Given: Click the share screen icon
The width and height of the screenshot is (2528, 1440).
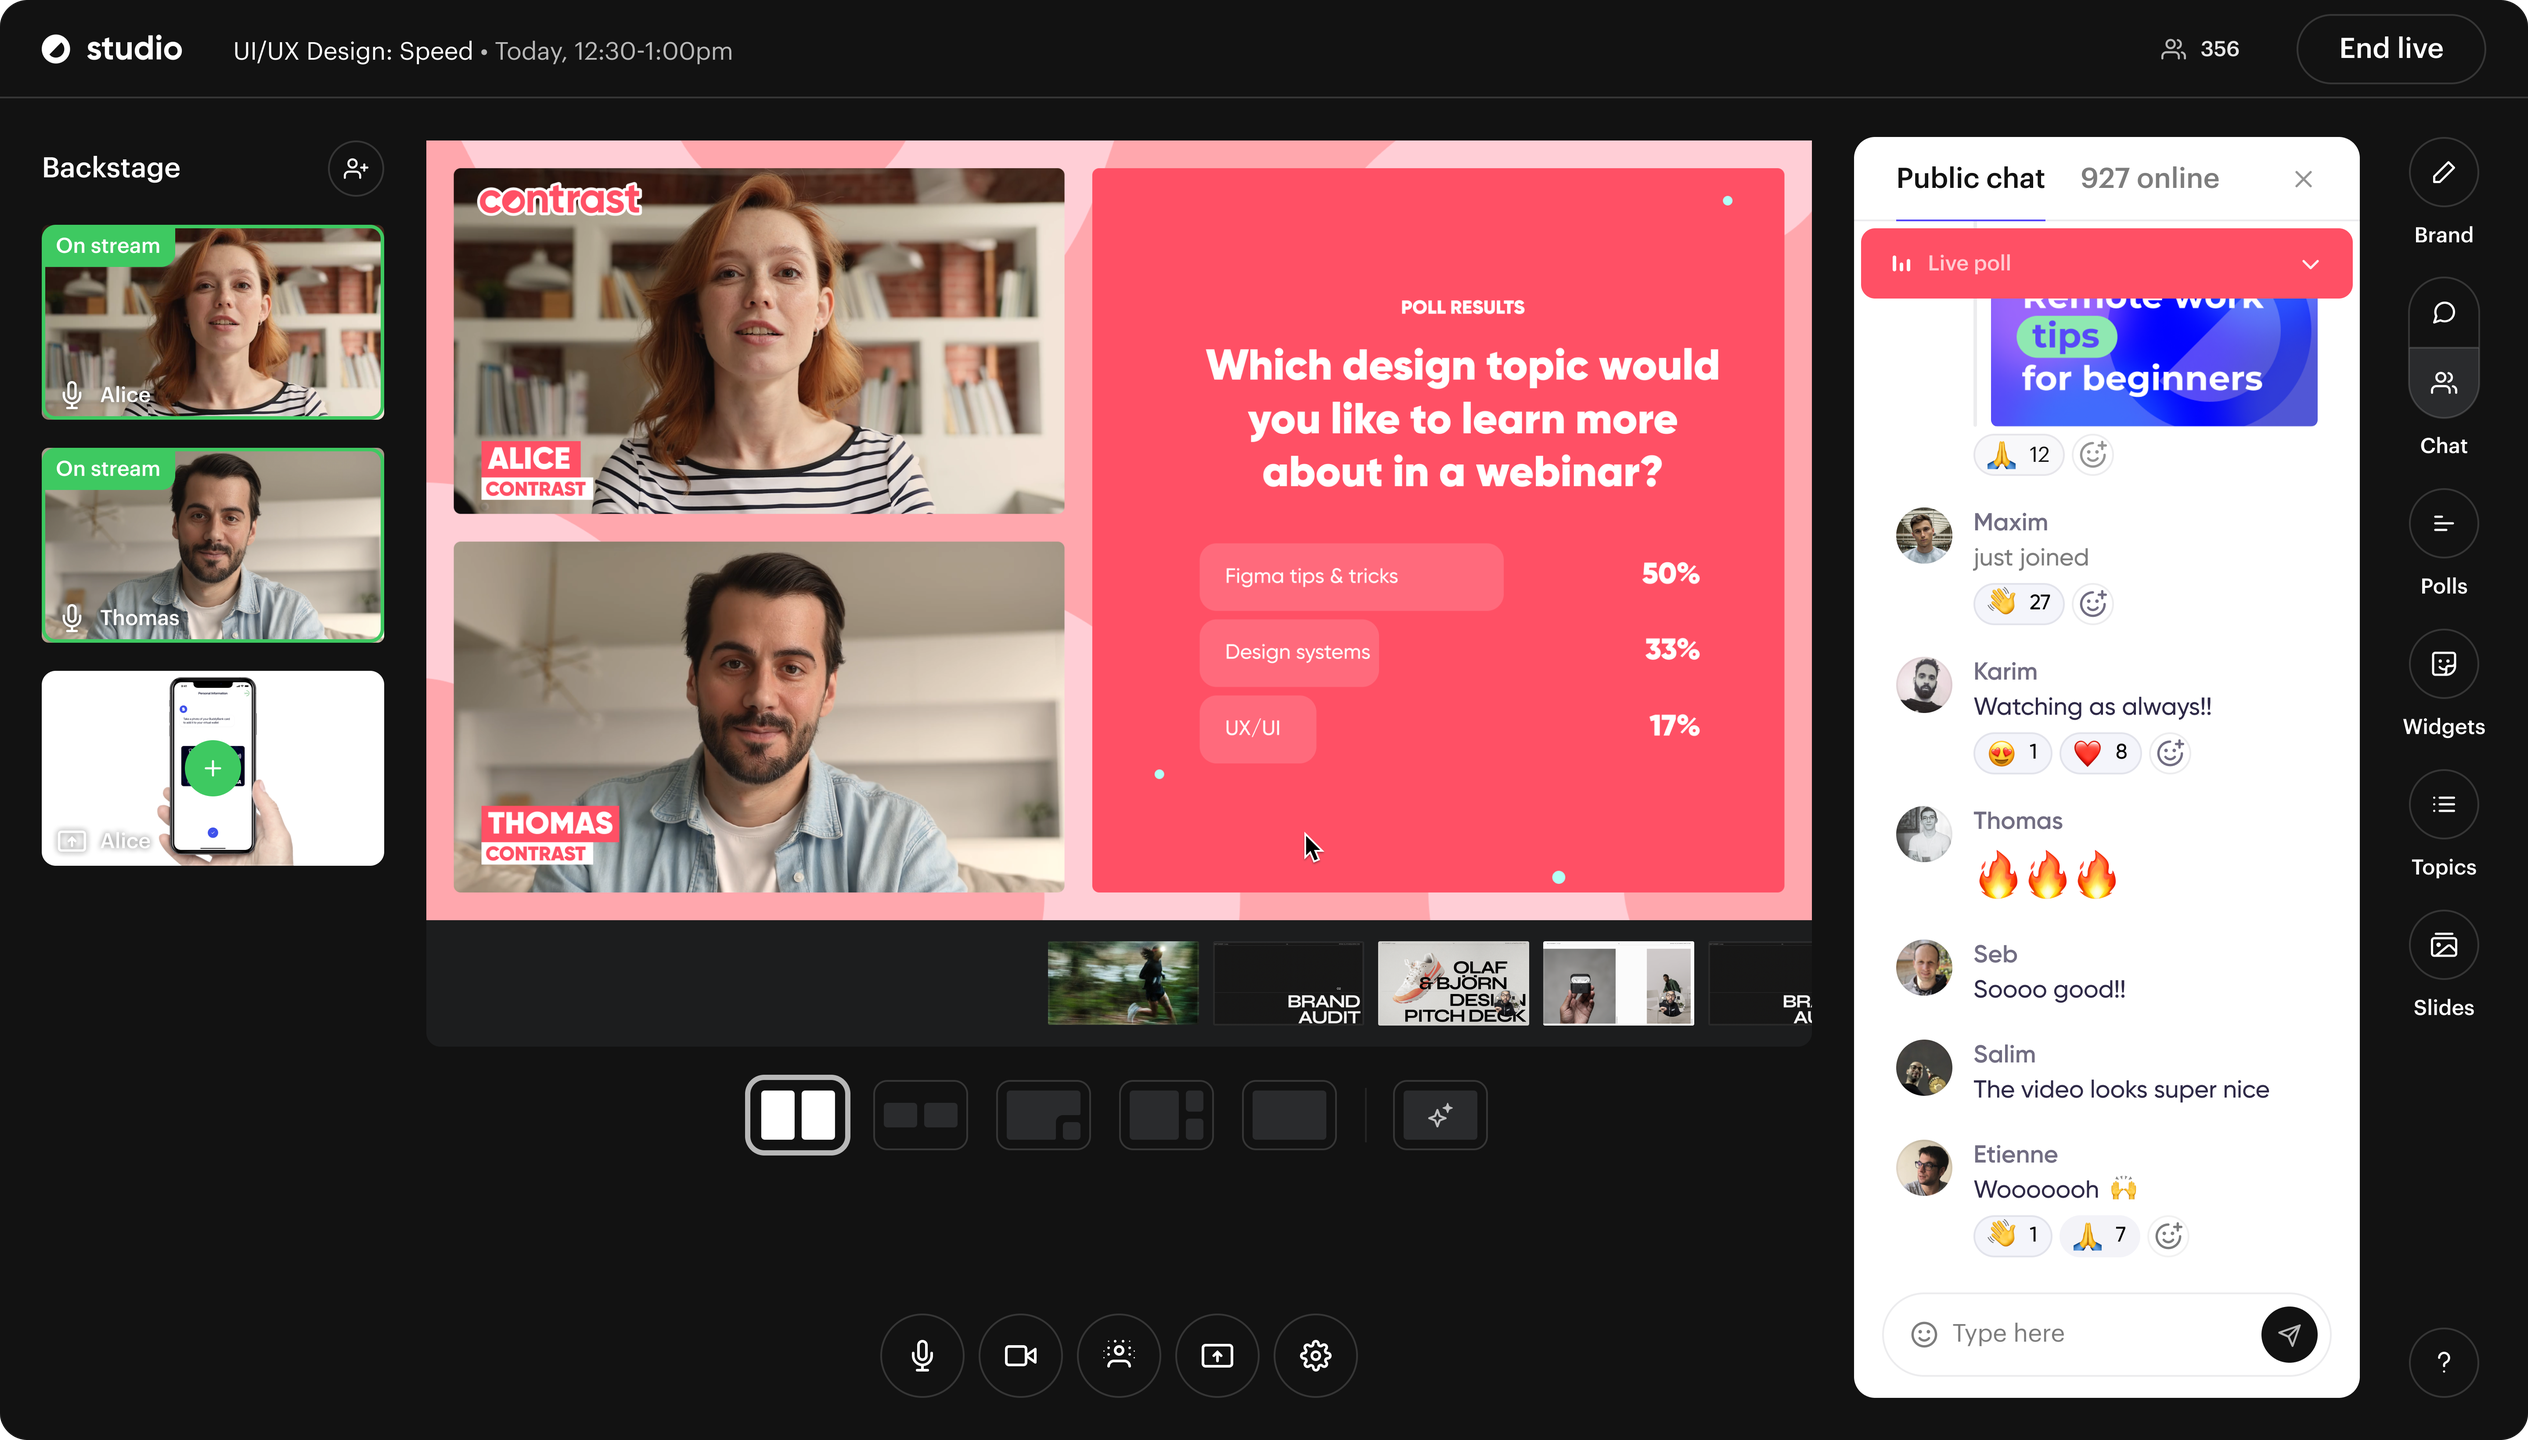Looking at the screenshot, I should (1216, 1355).
